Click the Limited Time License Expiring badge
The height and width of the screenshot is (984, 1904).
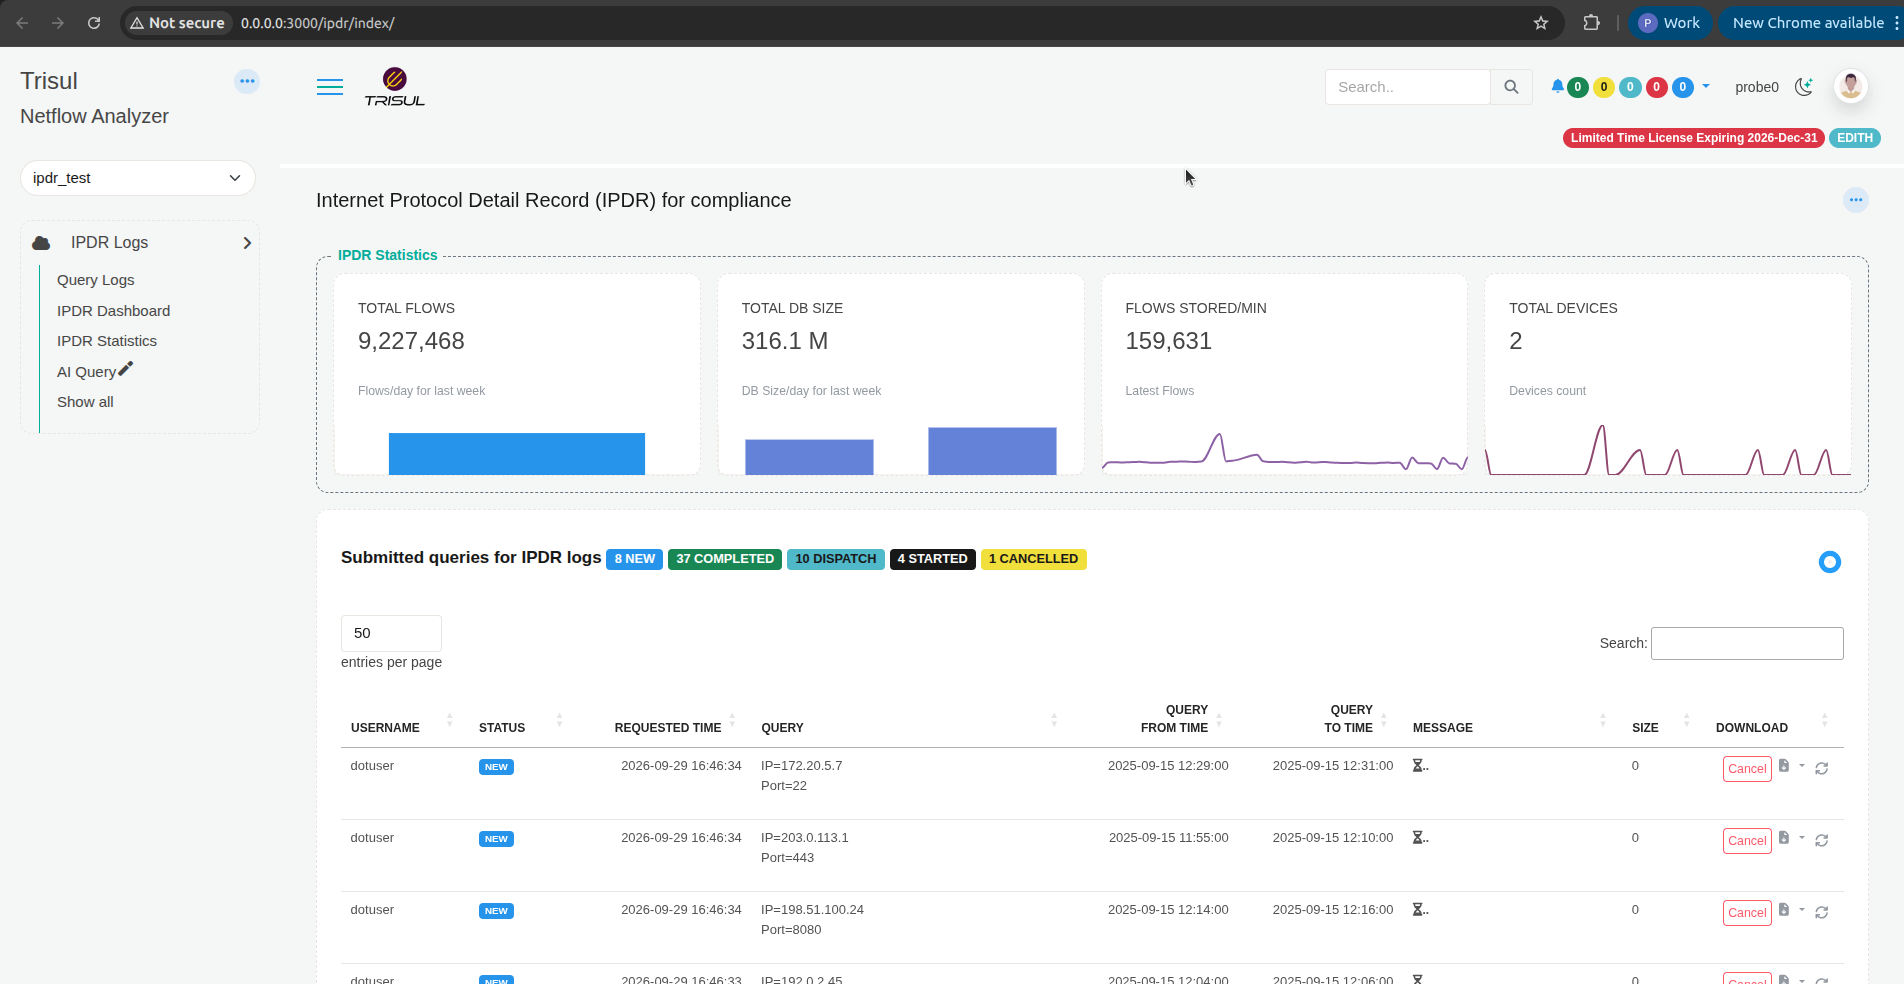[x=1694, y=138]
